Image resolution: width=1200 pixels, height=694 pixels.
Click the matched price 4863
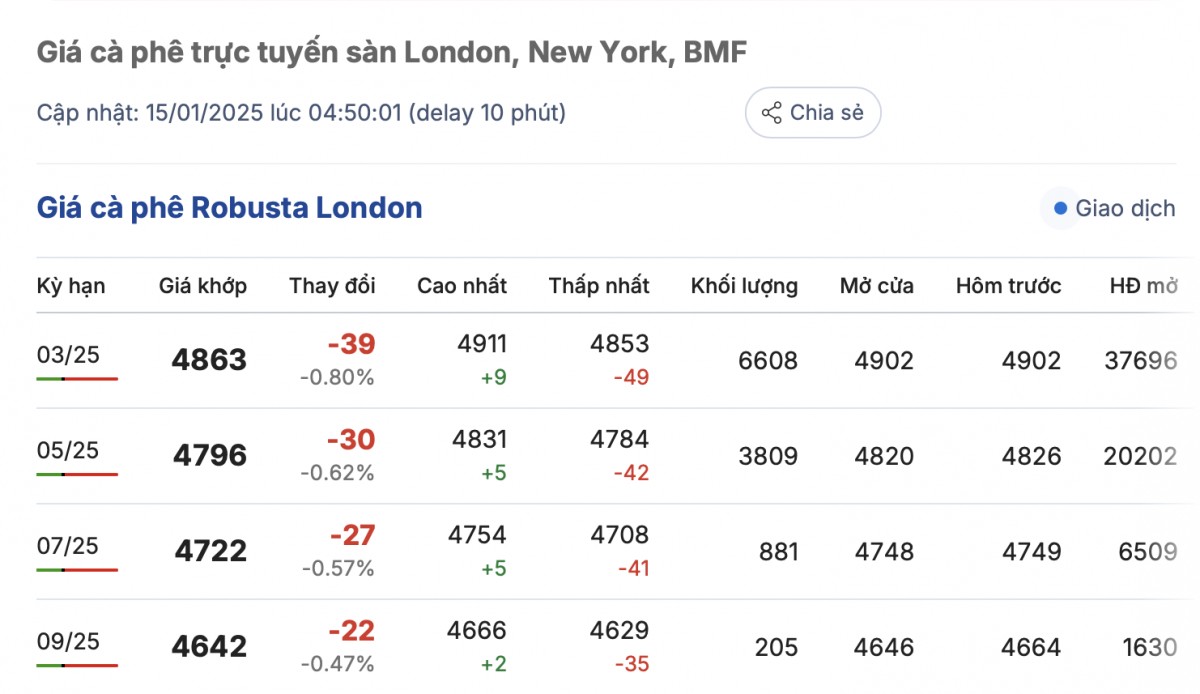209,360
